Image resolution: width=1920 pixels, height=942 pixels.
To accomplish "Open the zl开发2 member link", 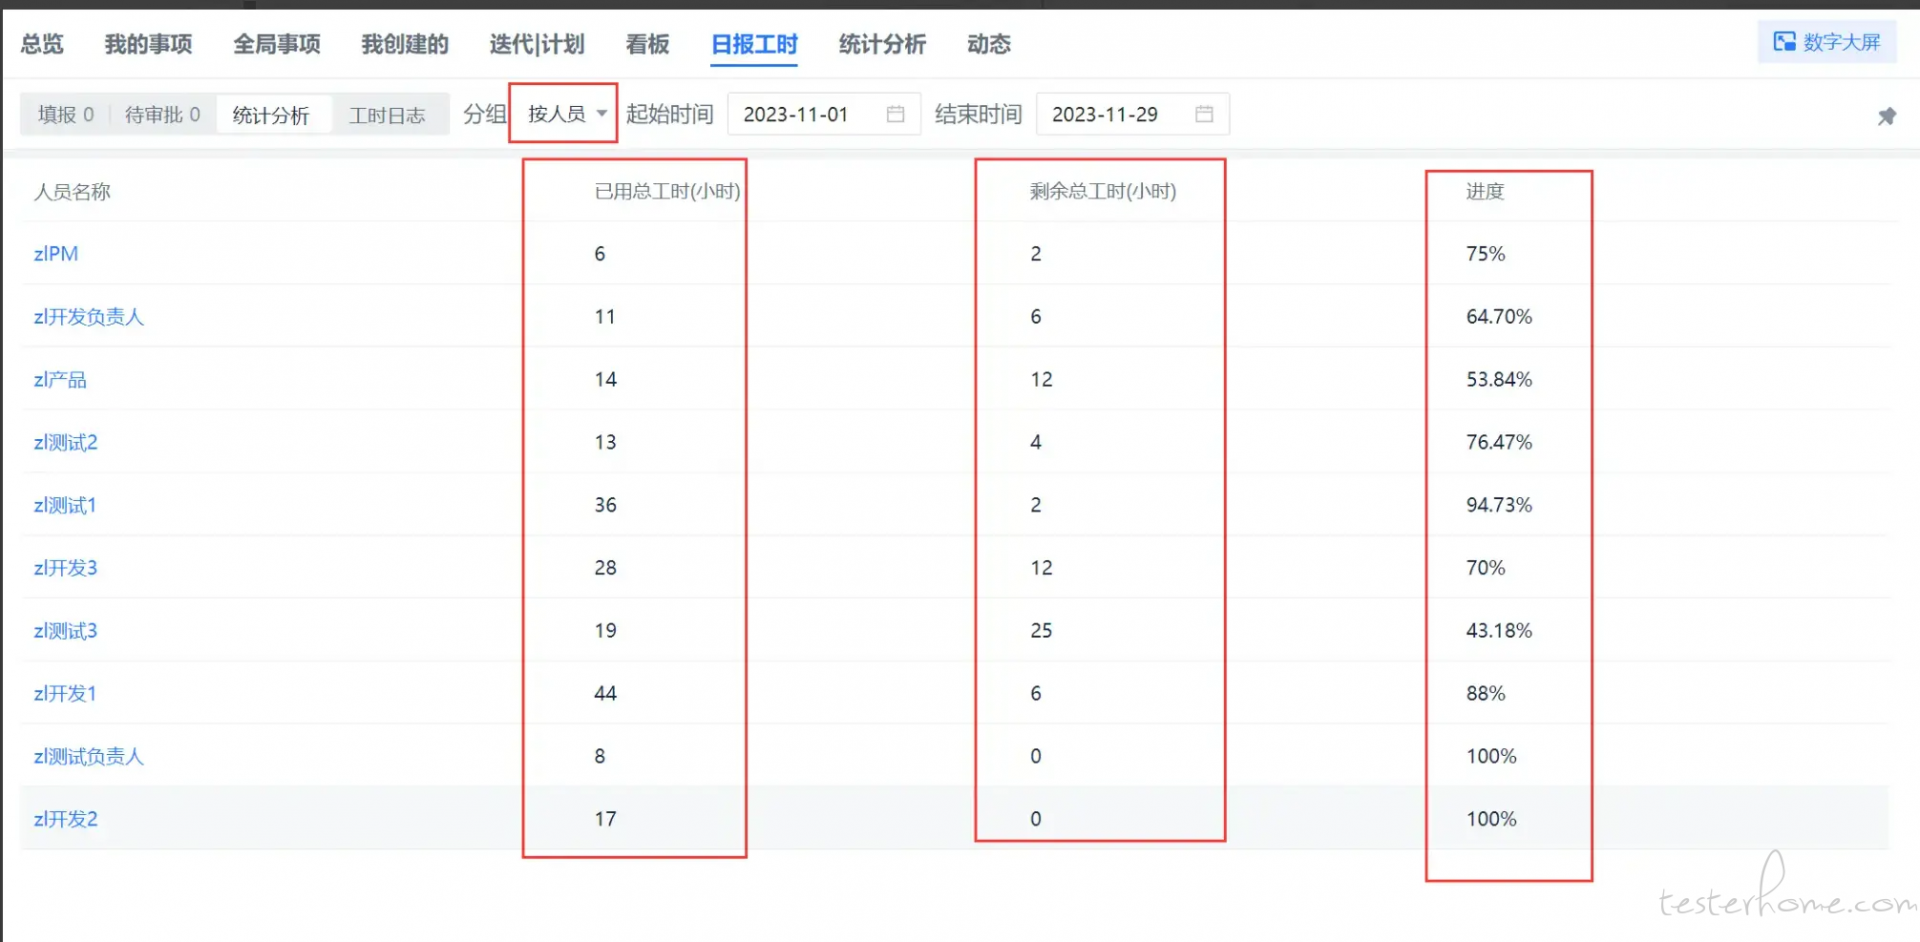I will 66,819.
